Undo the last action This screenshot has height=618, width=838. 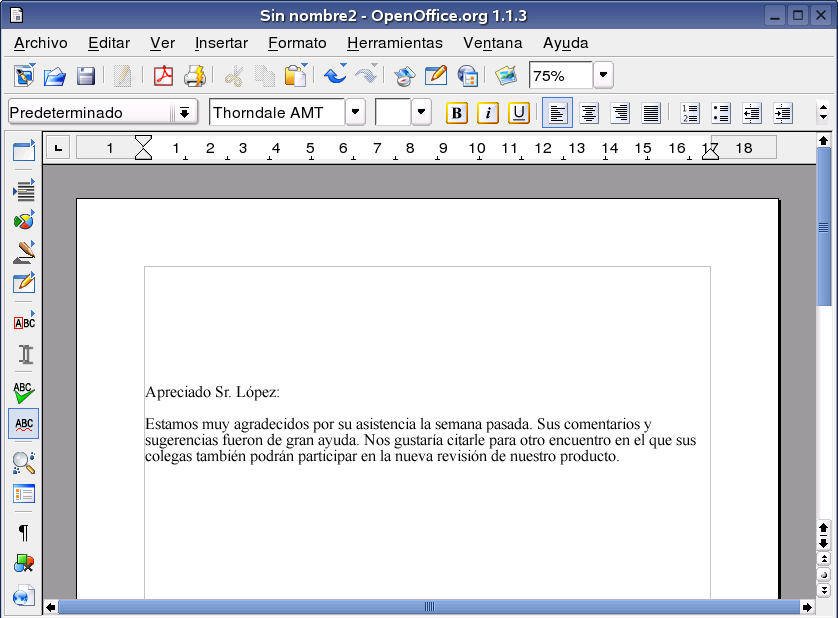(x=334, y=75)
